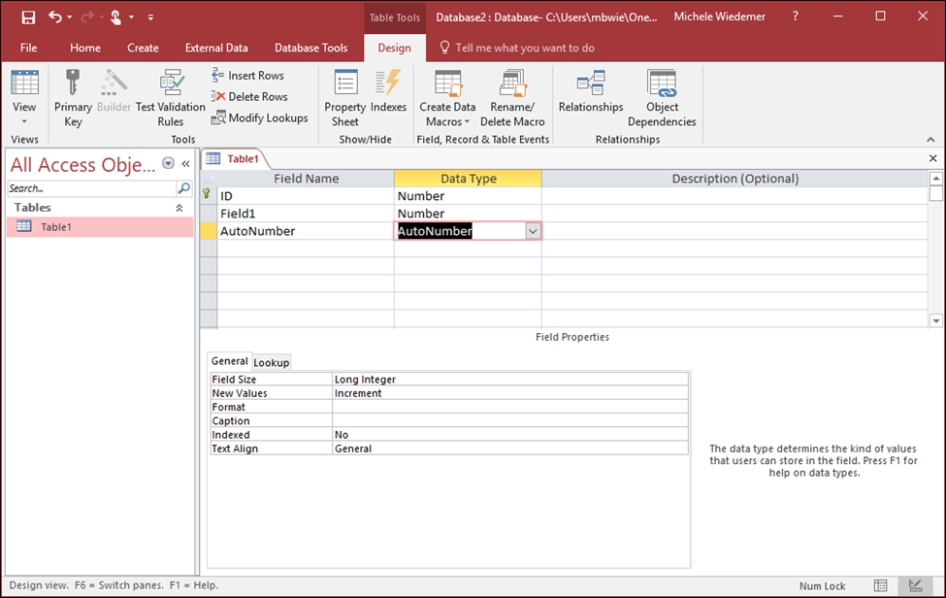
Task: Click the empty Caption property box
Action: [510, 421]
